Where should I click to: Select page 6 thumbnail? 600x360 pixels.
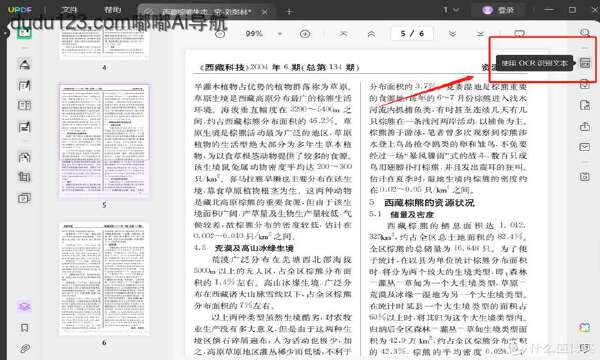tap(104, 279)
